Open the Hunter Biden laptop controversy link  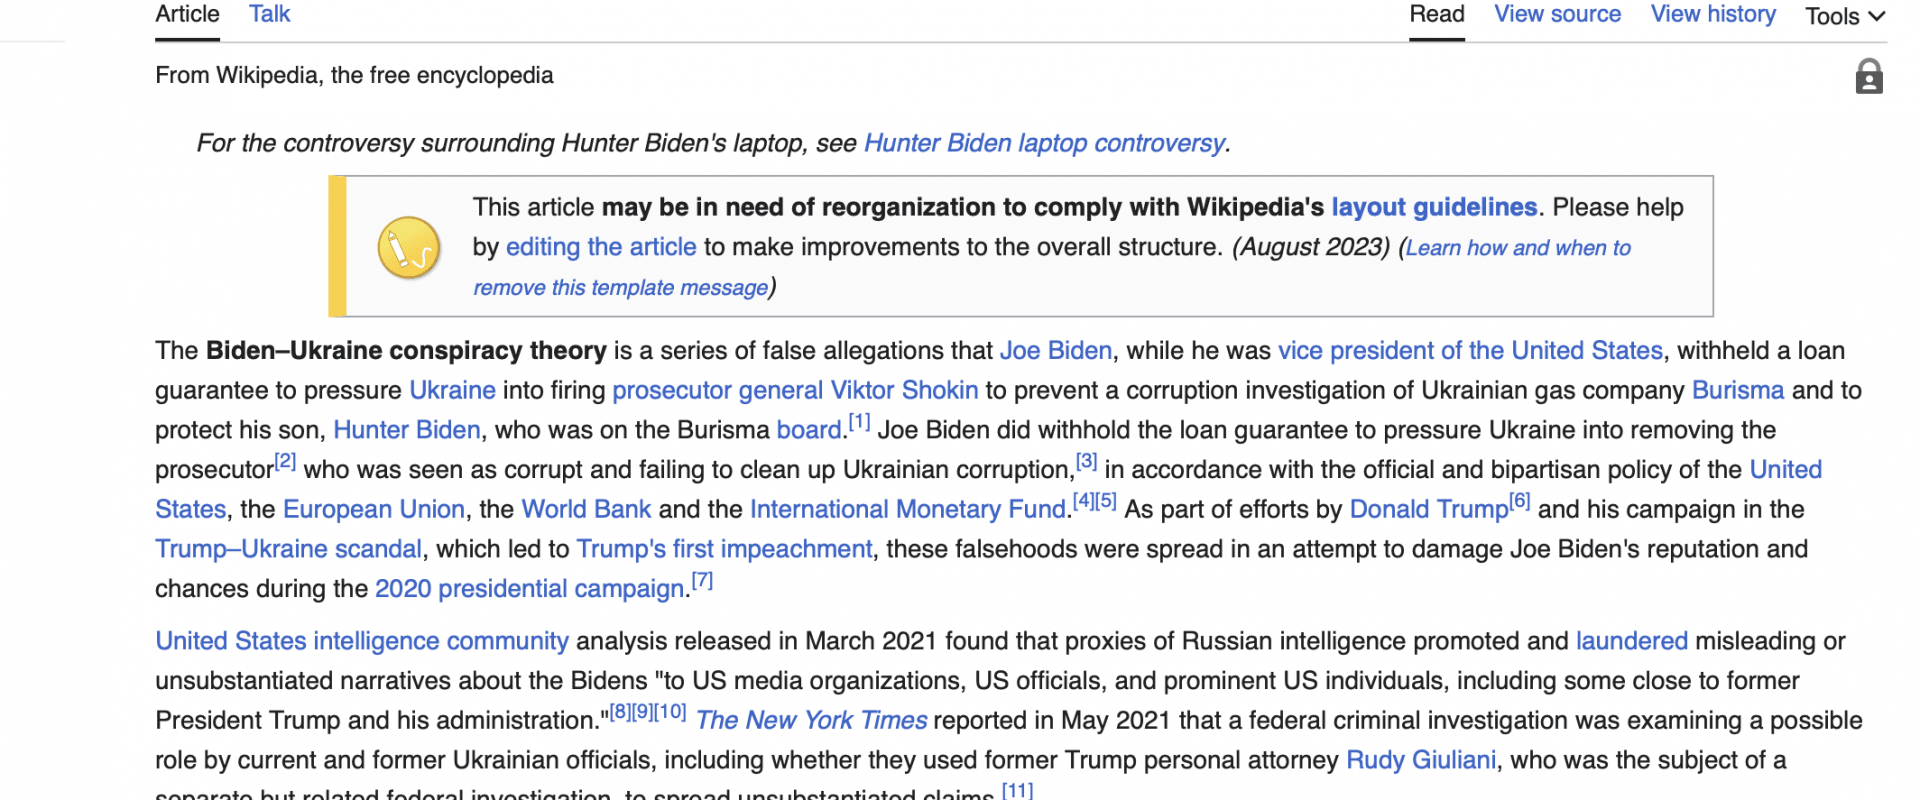coord(1044,143)
